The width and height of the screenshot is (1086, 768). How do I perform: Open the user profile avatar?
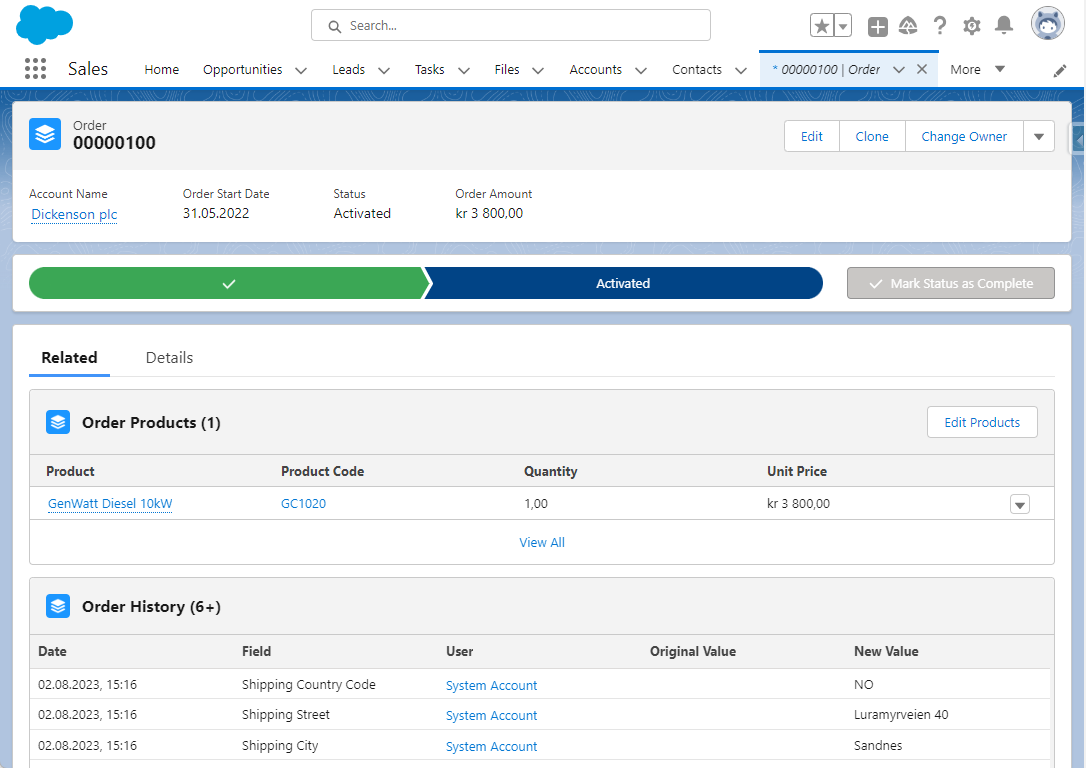point(1047,24)
